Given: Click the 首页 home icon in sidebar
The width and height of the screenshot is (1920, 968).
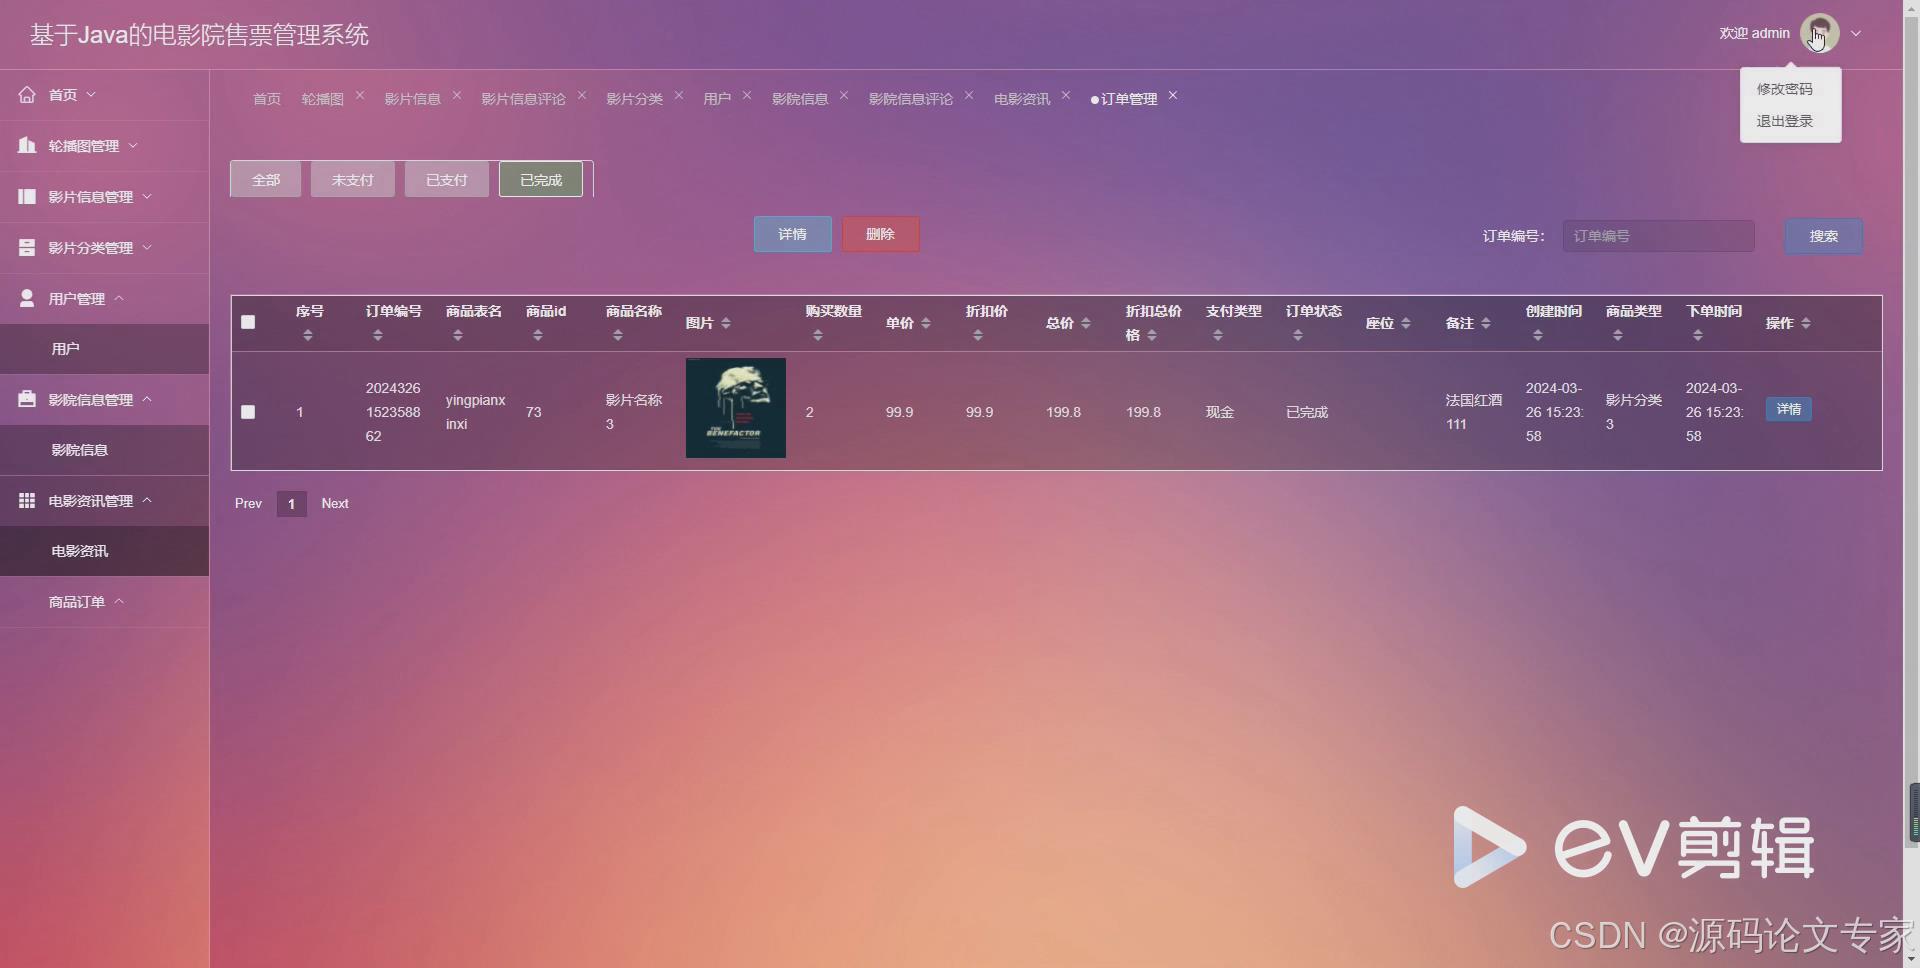Looking at the screenshot, I should [x=27, y=94].
